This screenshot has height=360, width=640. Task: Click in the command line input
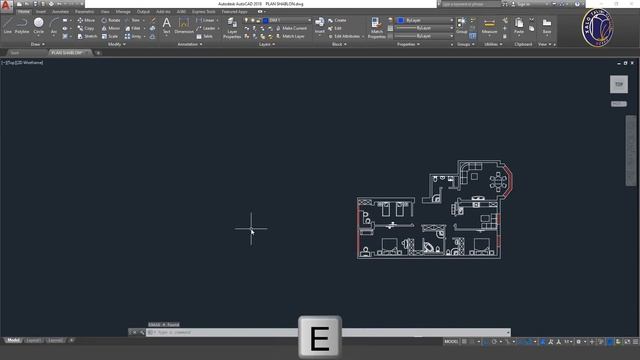click(x=328, y=332)
